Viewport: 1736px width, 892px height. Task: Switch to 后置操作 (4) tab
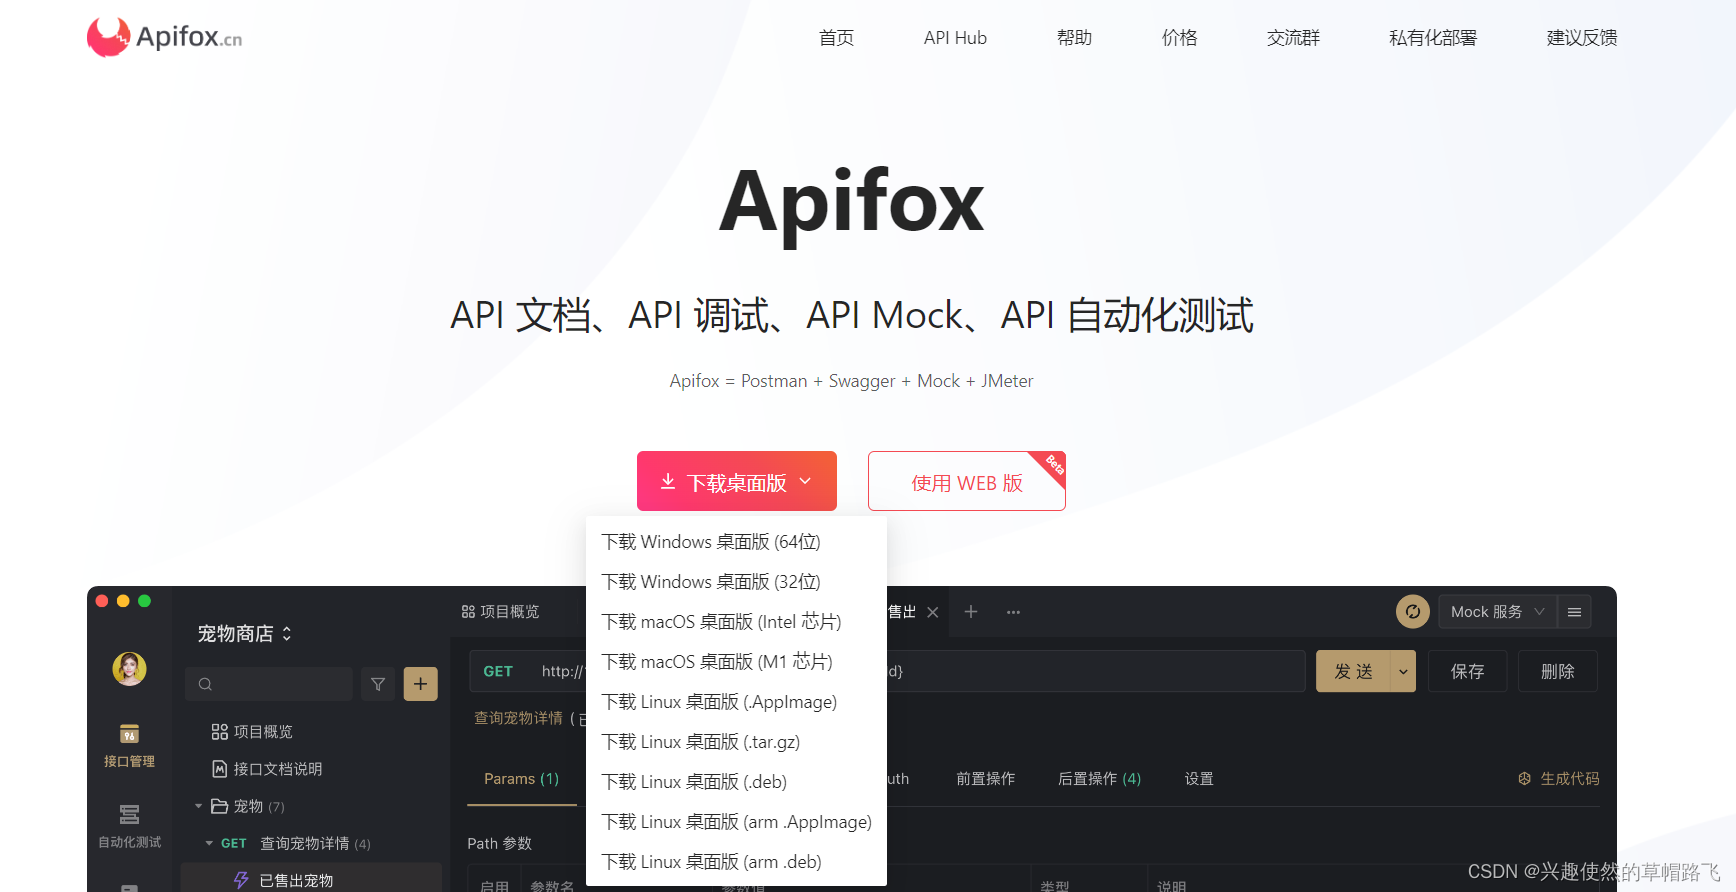coord(1099,779)
